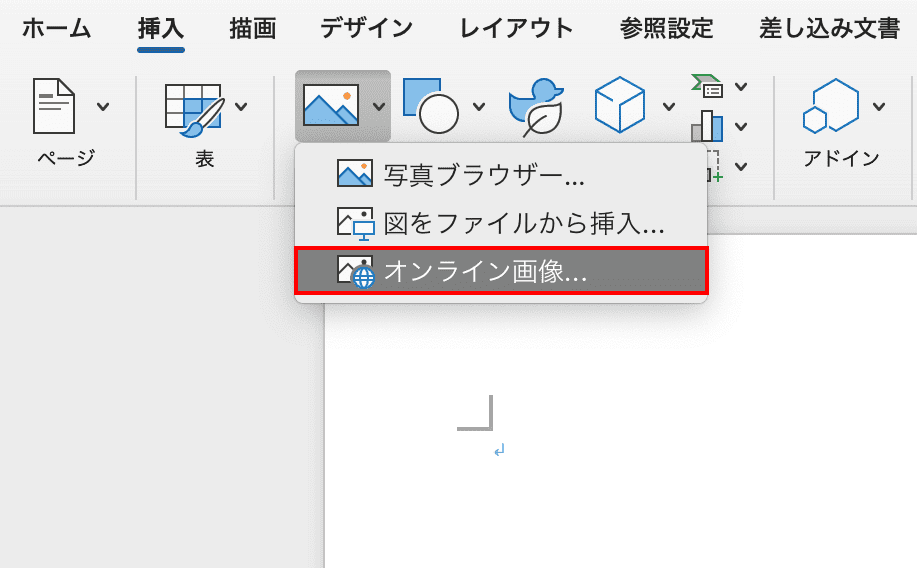917x568 pixels.
Task: Open the ホーム ribbon tab
Action: tap(57, 28)
